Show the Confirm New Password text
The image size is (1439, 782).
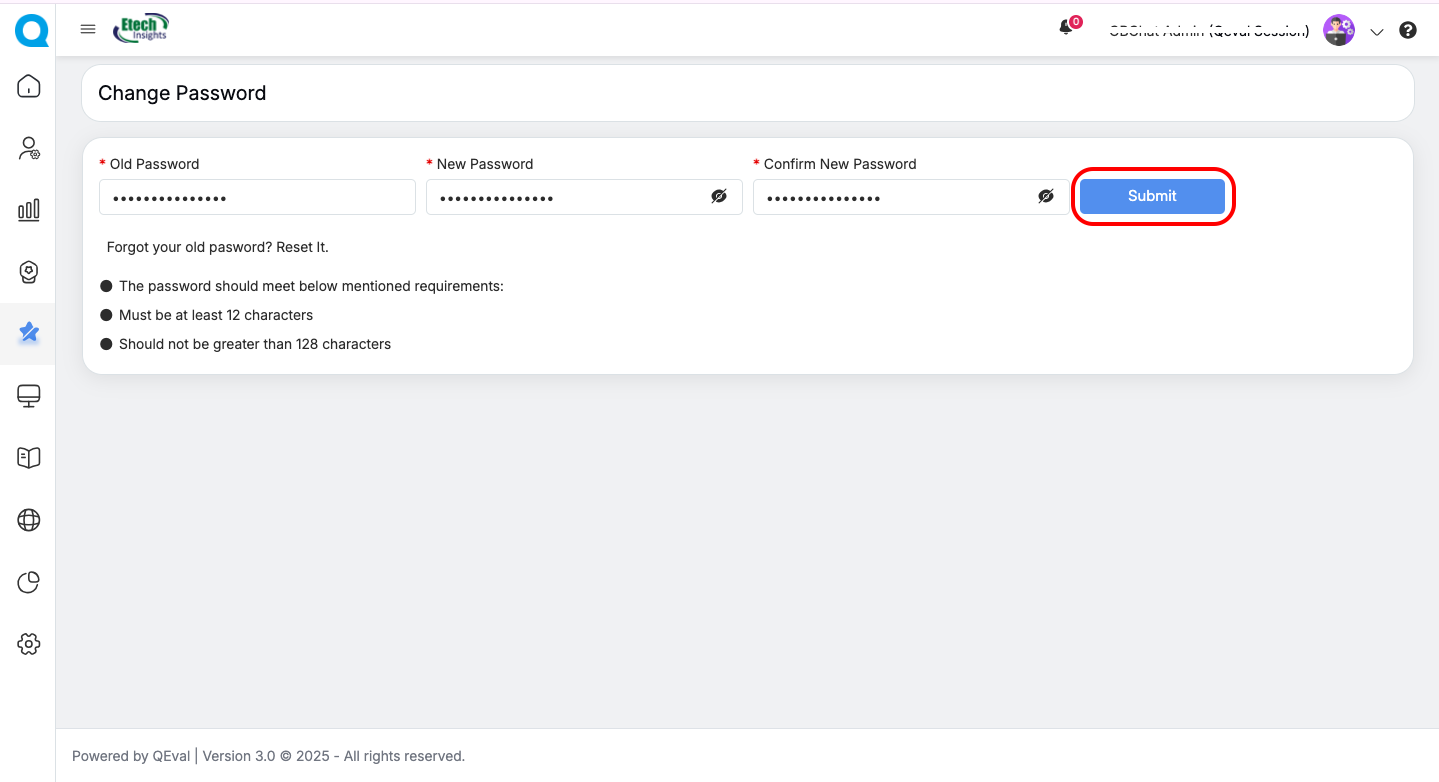[x=1046, y=197]
